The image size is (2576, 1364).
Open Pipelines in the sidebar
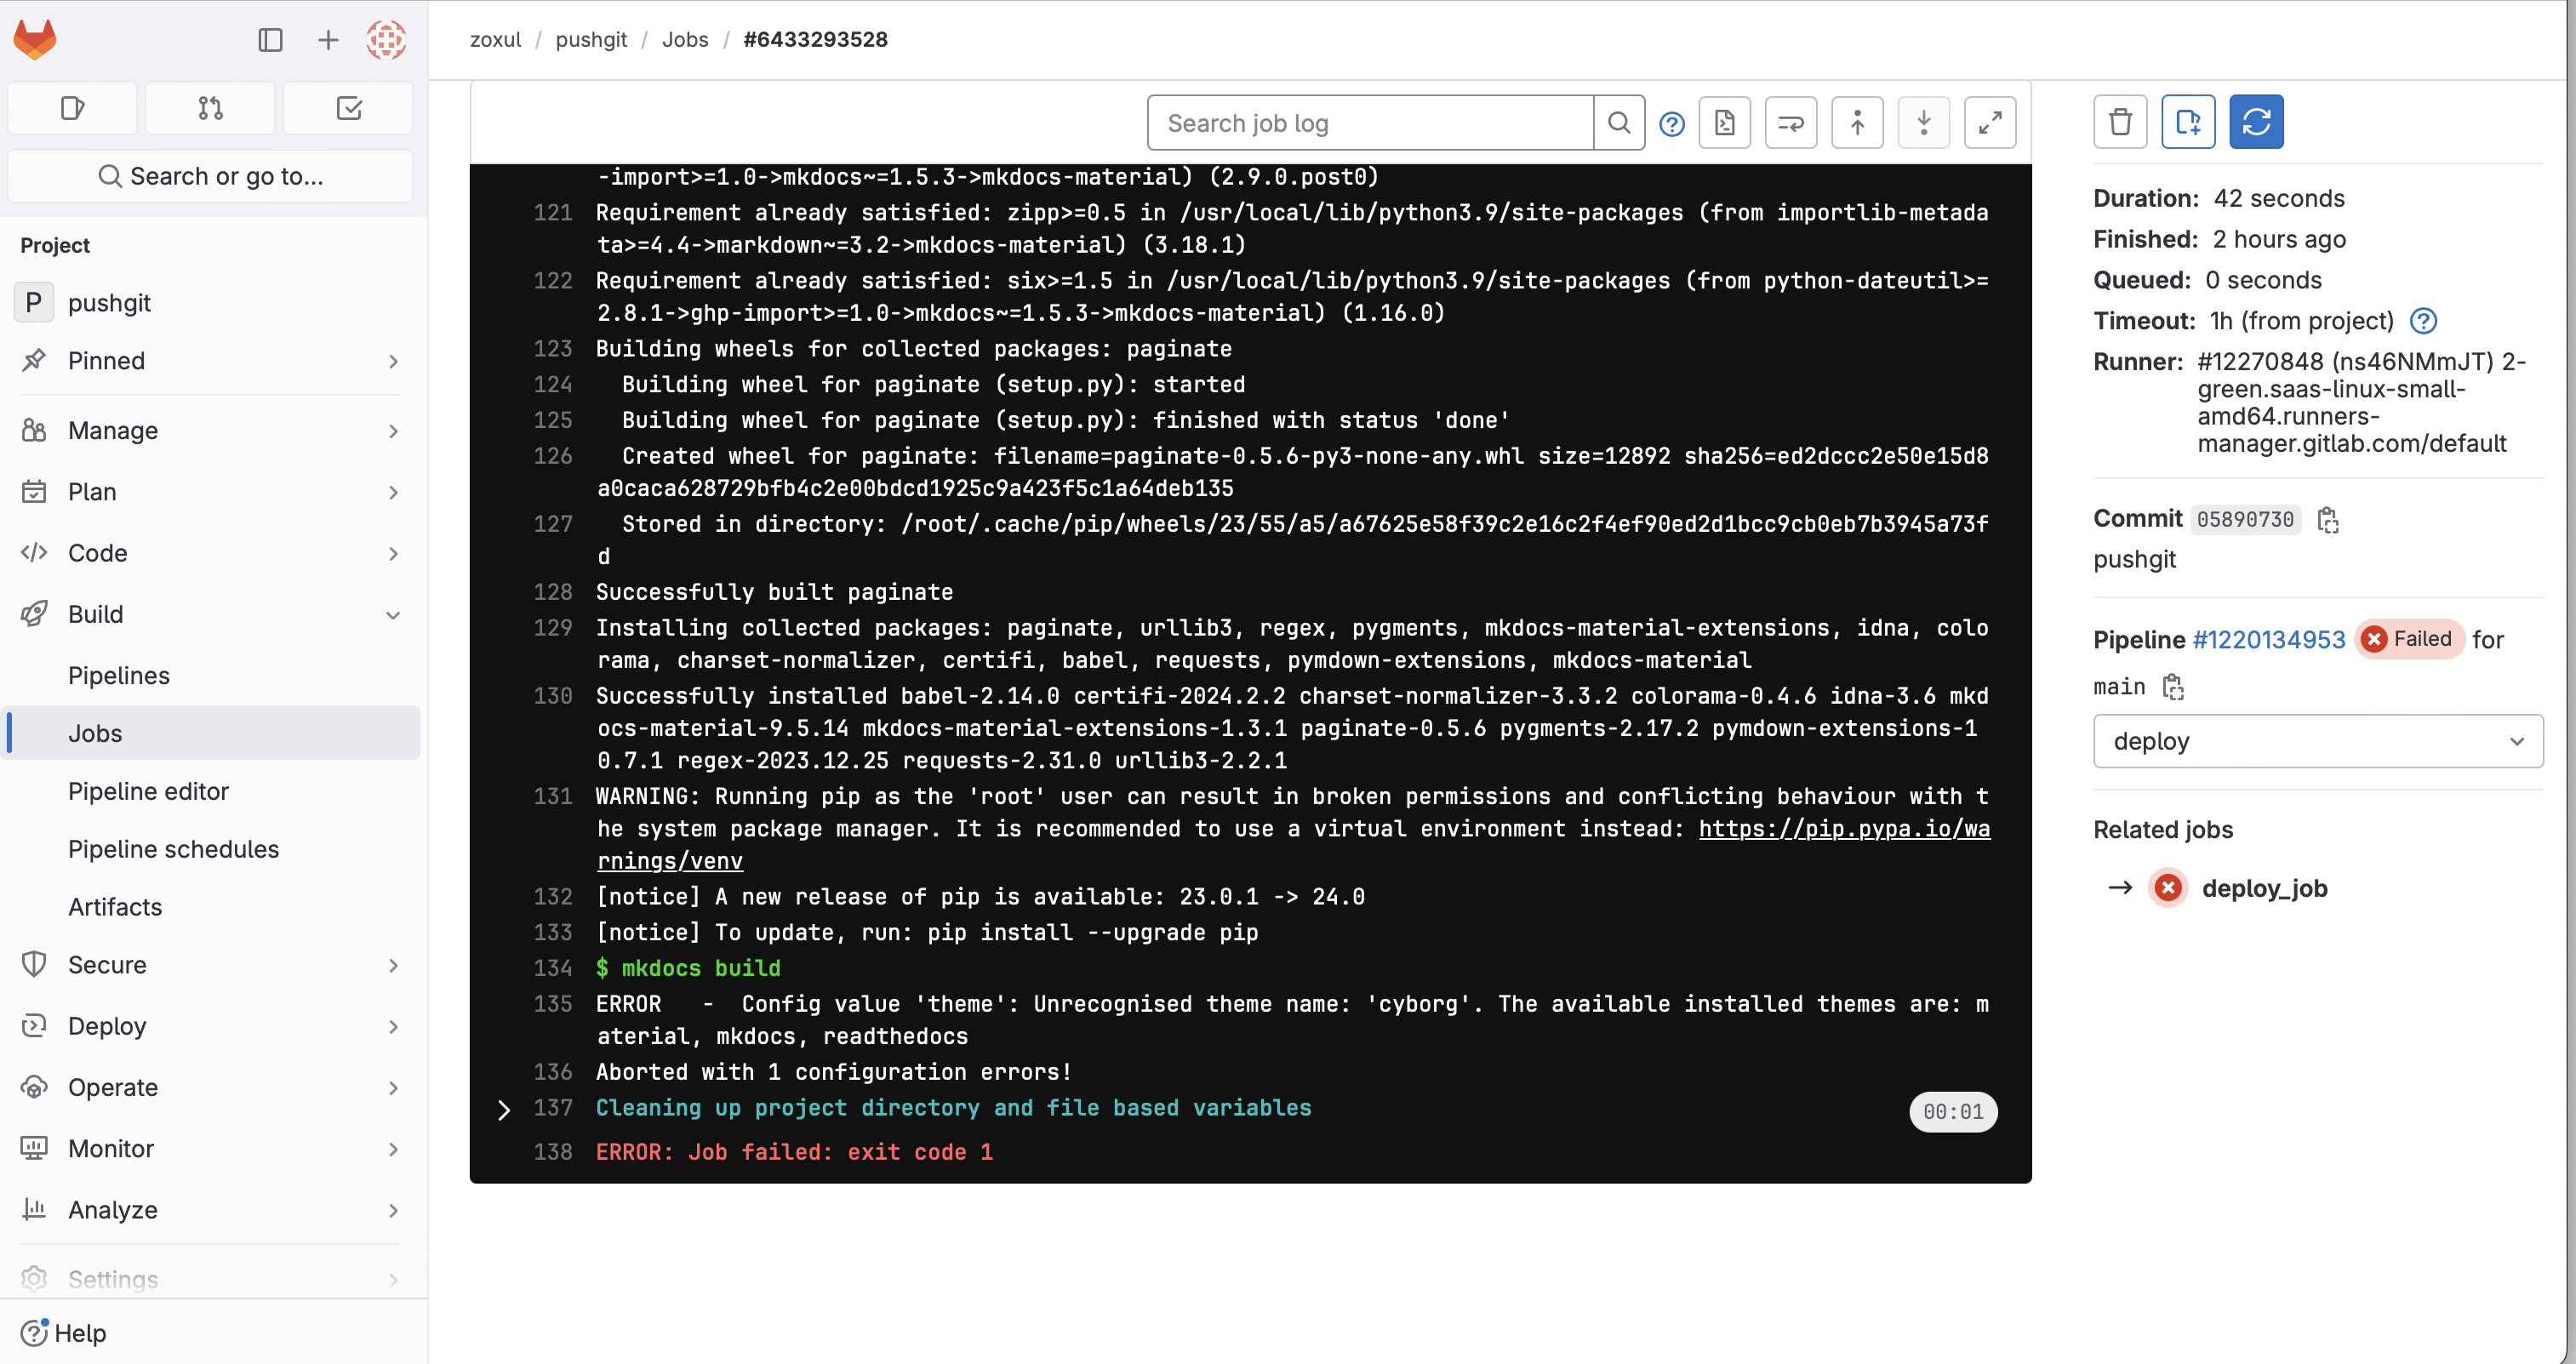[x=119, y=675]
